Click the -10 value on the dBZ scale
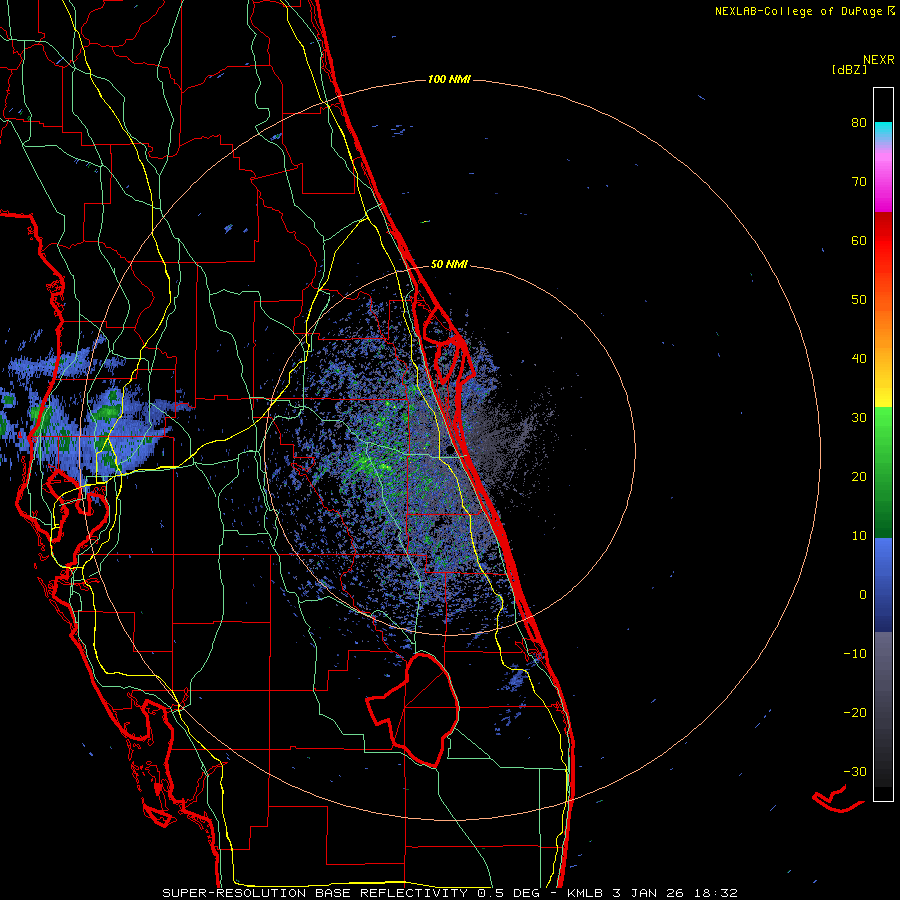Screen dimensions: 900x900 [855, 653]
